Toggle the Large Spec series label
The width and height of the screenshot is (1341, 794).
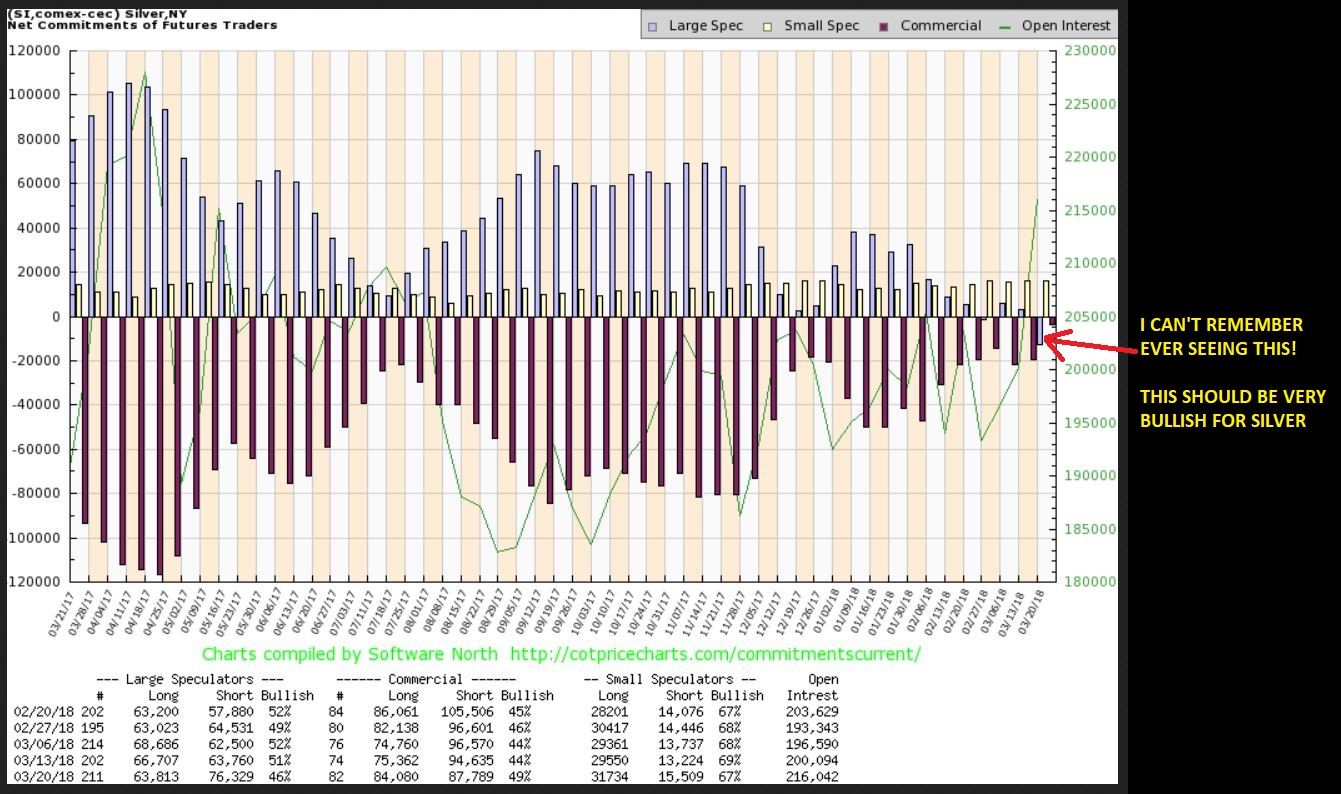point(705,26)
